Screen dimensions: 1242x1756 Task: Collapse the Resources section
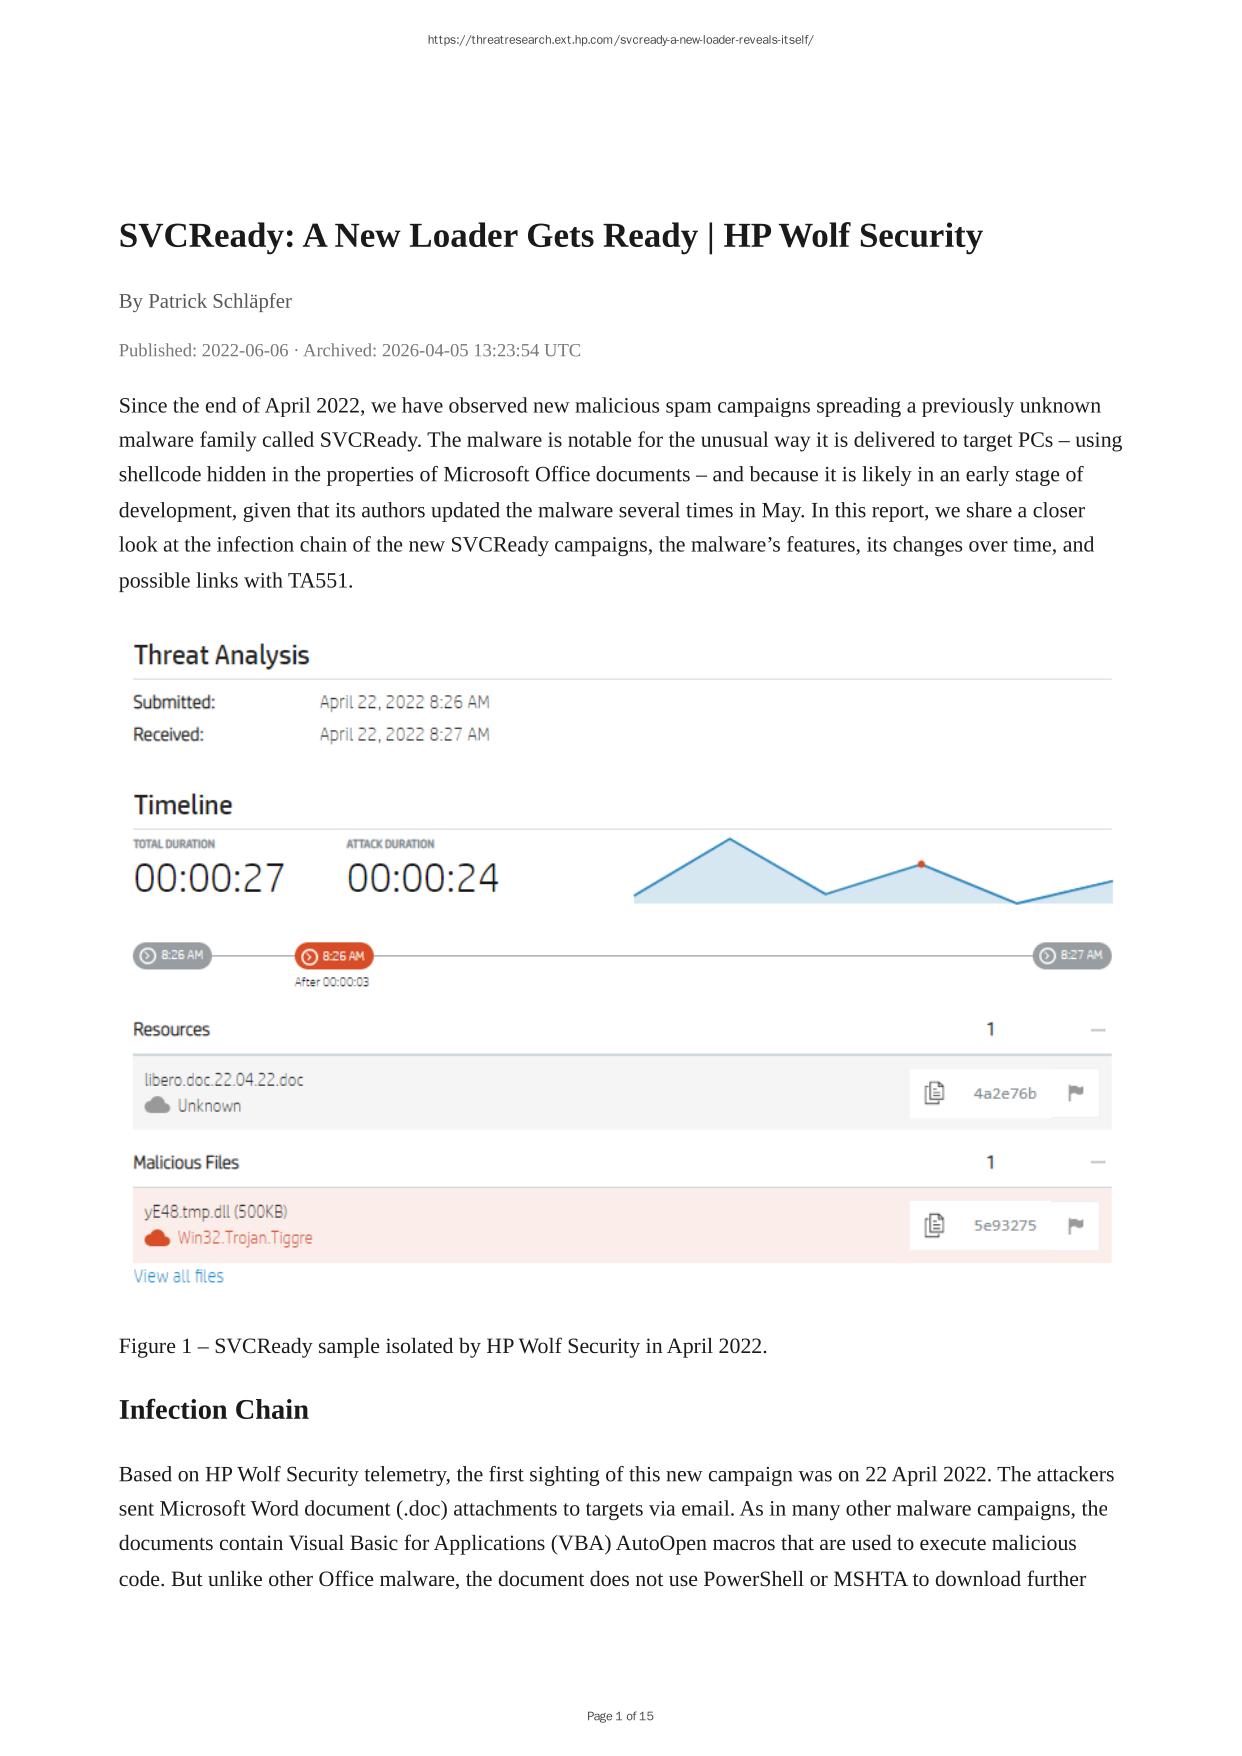(x=1098, y=1030)
